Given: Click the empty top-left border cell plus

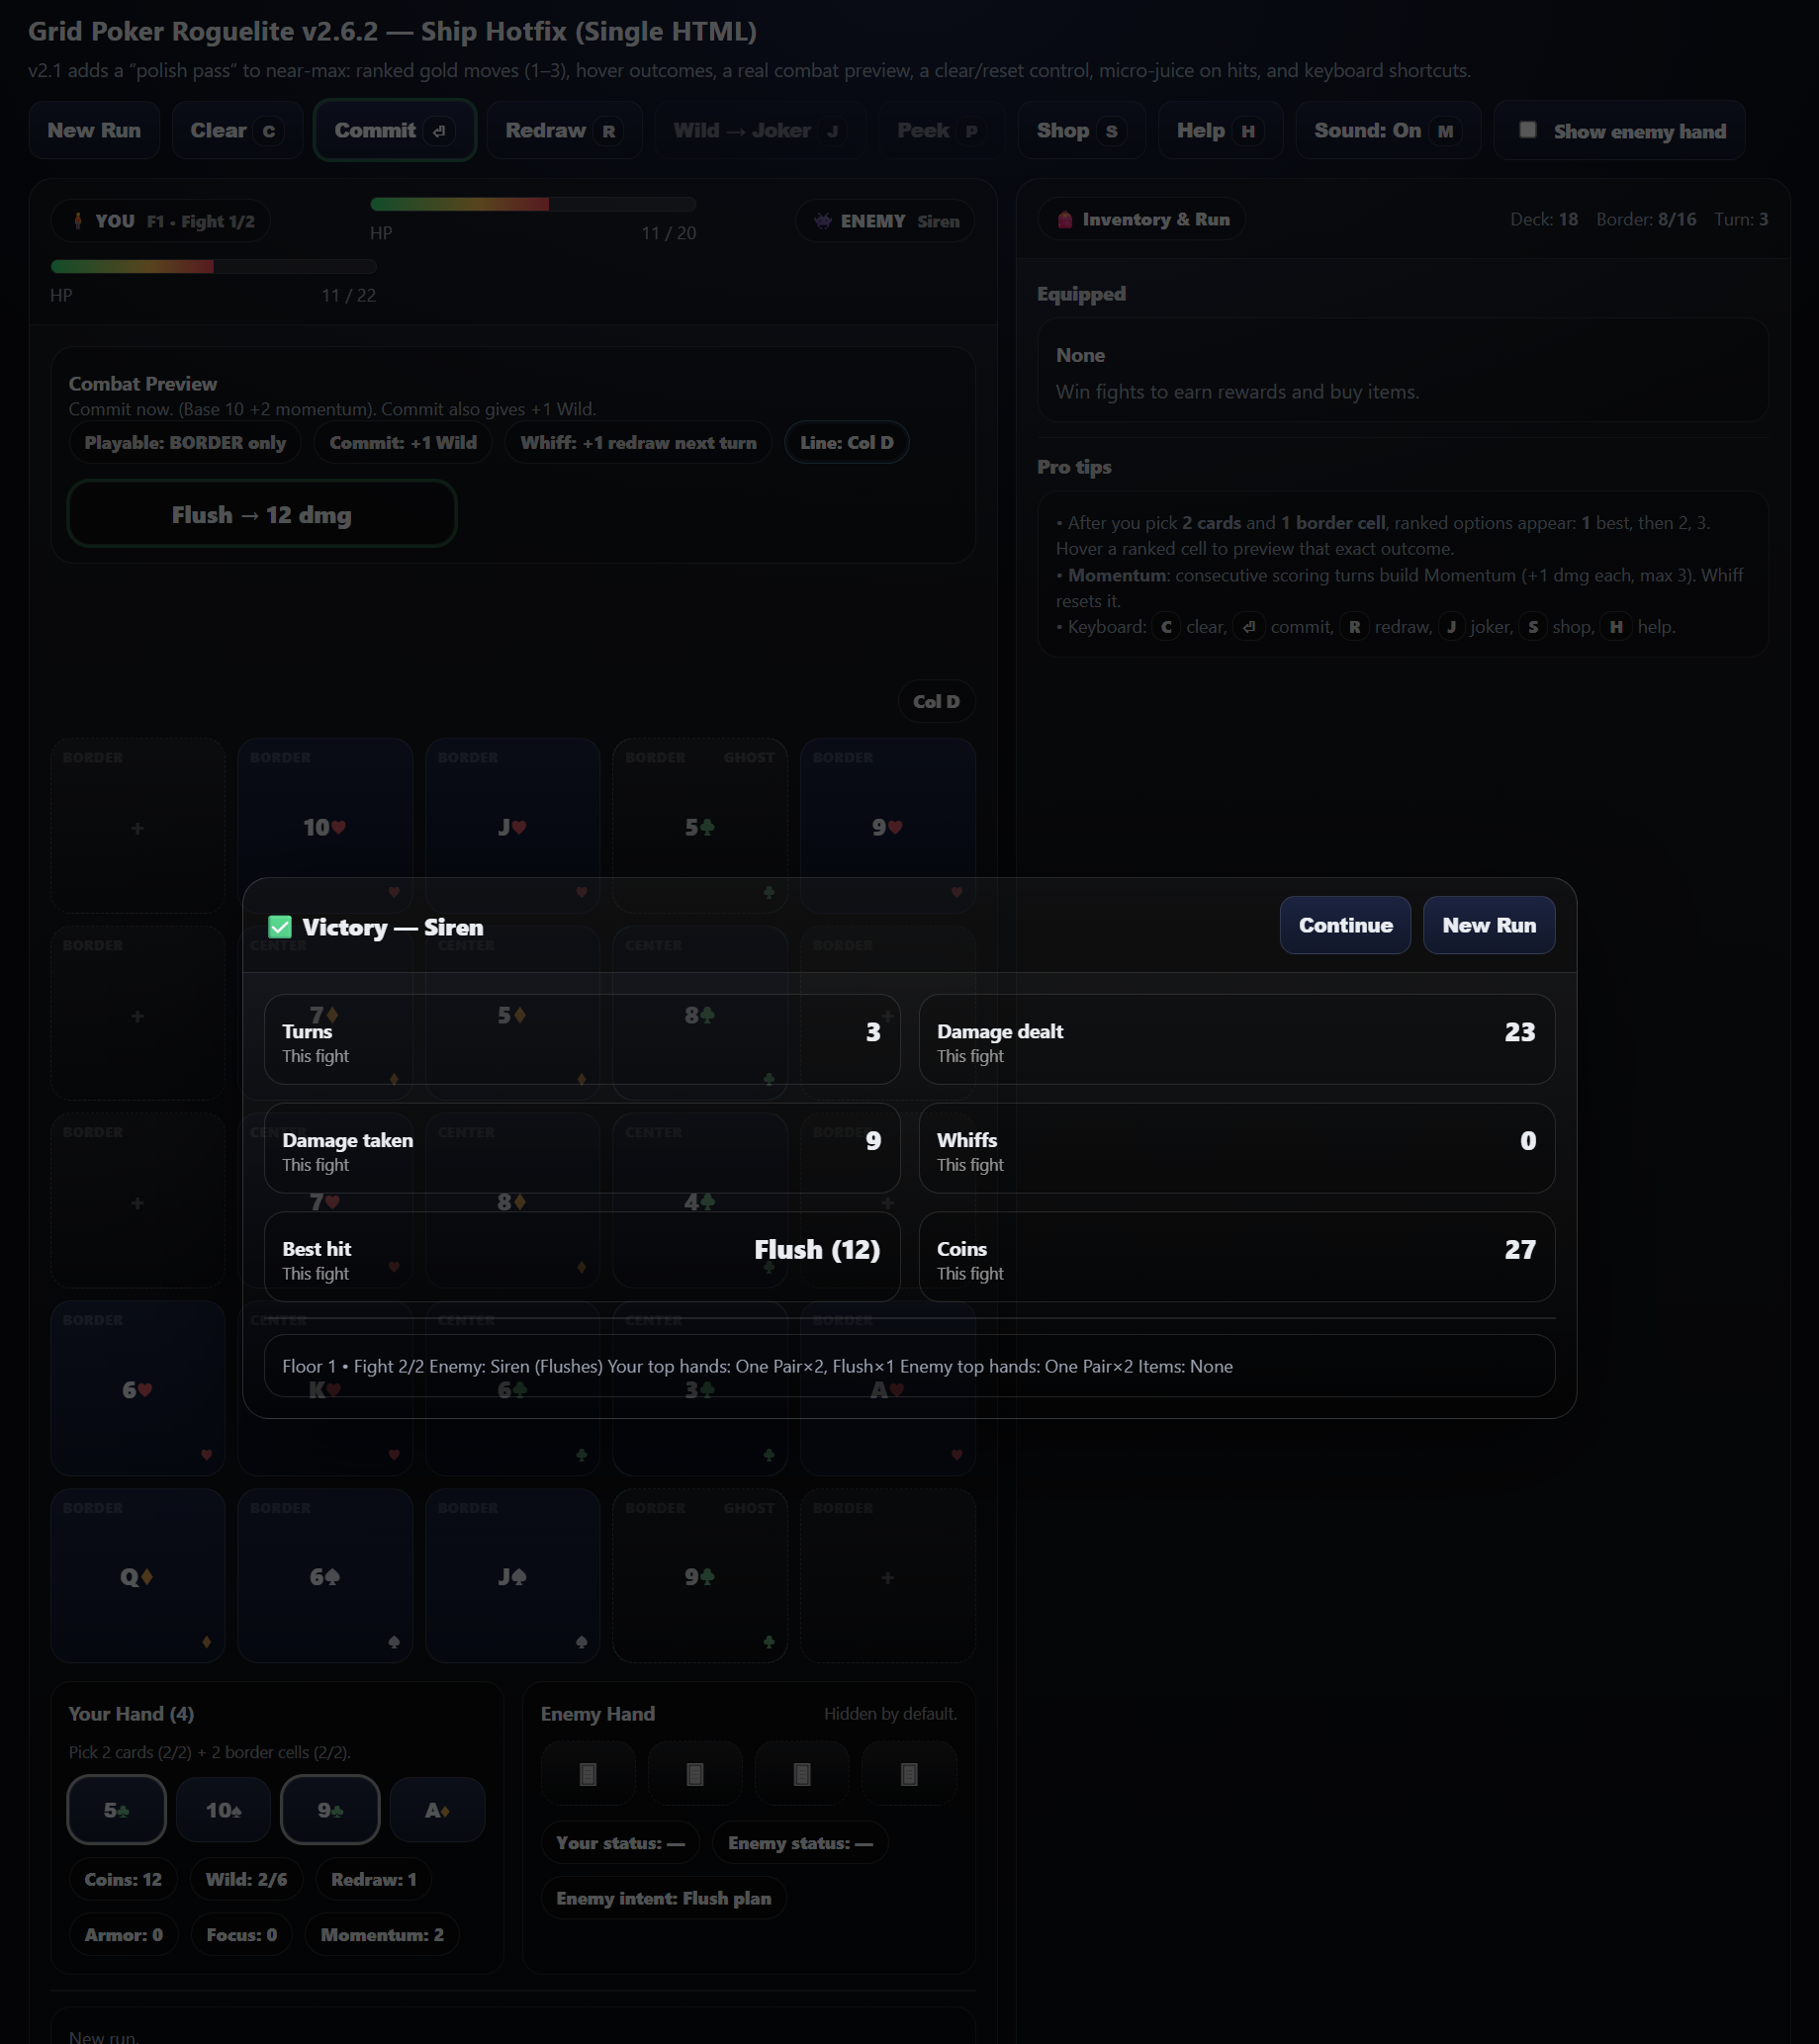Looking at the screenshot, I should click(x=137, y=826).
